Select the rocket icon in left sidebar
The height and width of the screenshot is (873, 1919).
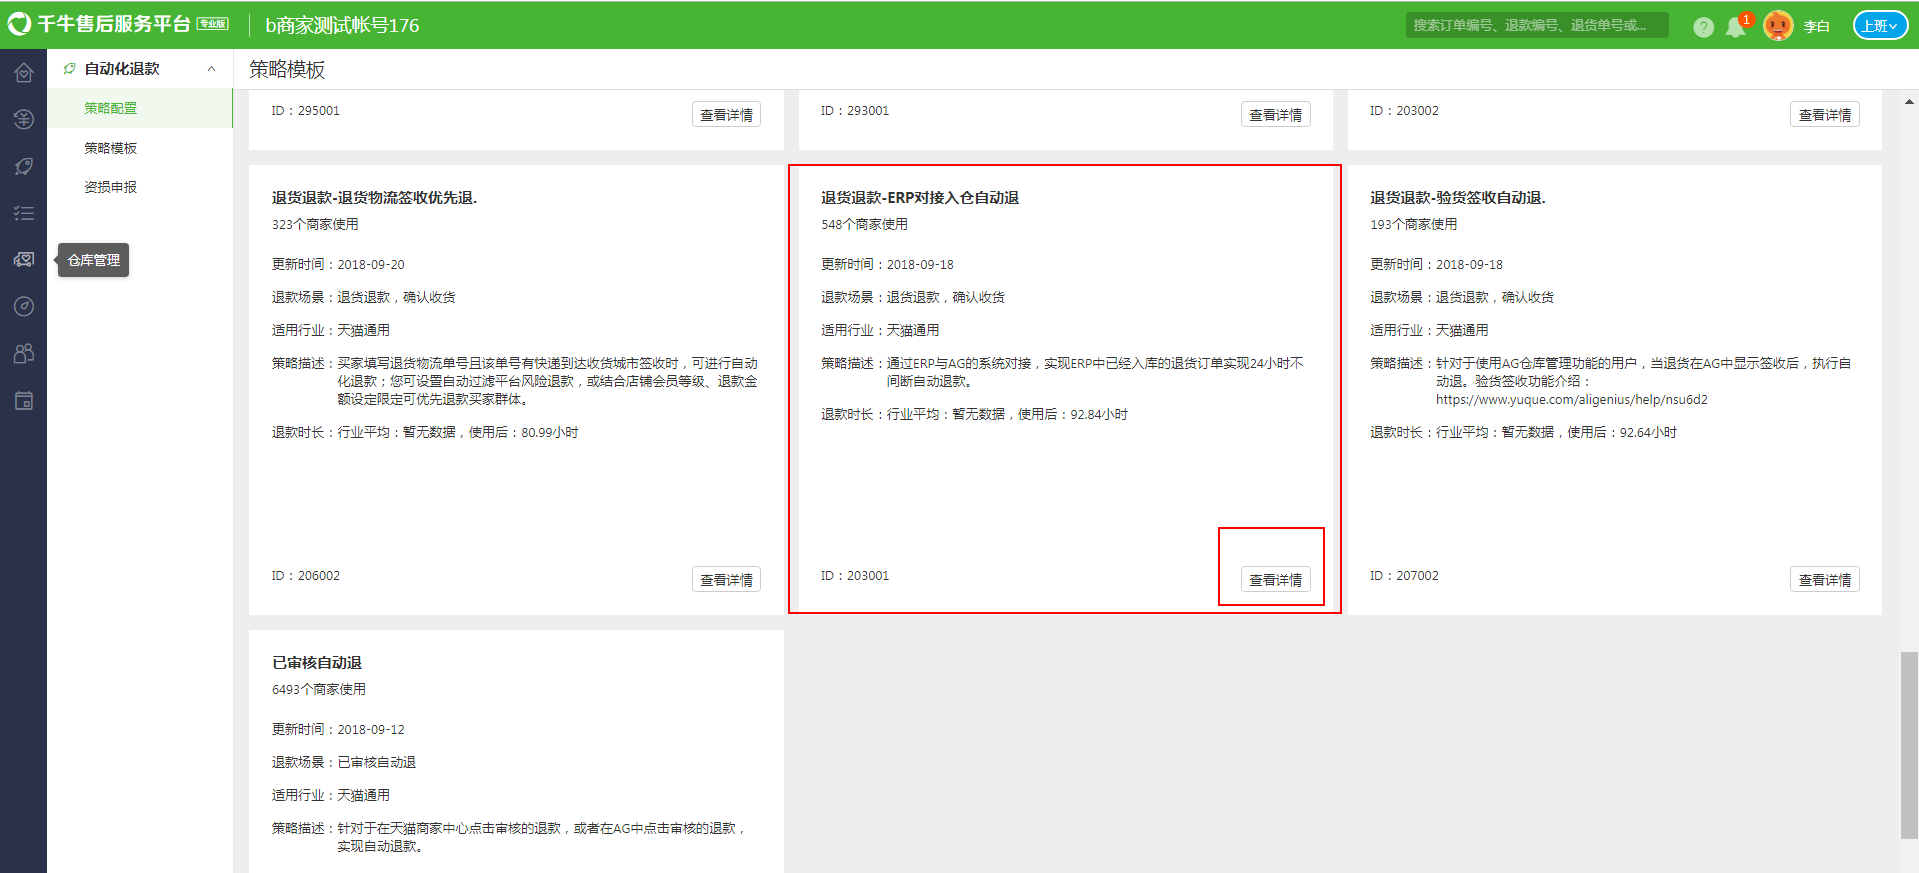[x=24, y=166]
